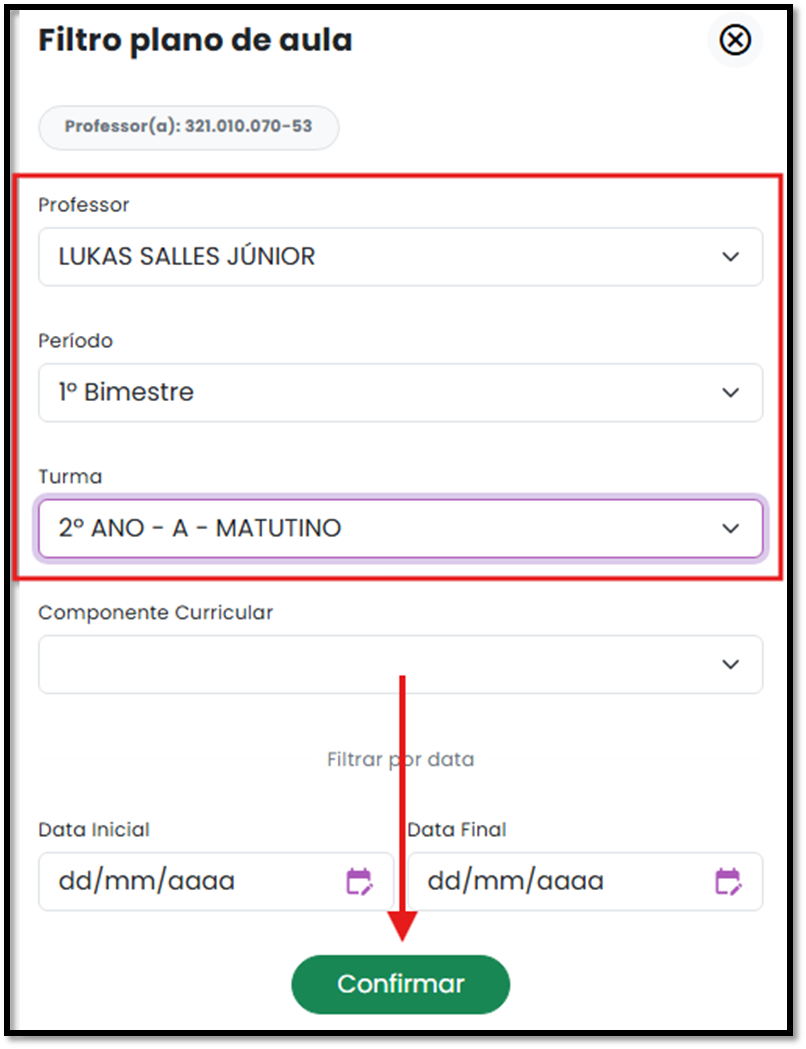This screenshot has width=806, height=1049.
Task: Click the Componente Curricular chevron arrow
Action: pos(731,665)
